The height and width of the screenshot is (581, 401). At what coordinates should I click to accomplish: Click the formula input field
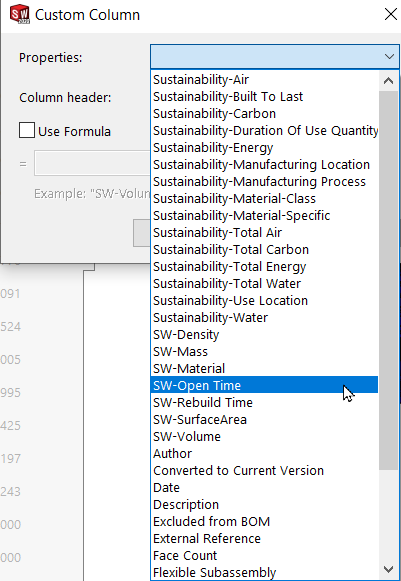click(x=93, y=163)
